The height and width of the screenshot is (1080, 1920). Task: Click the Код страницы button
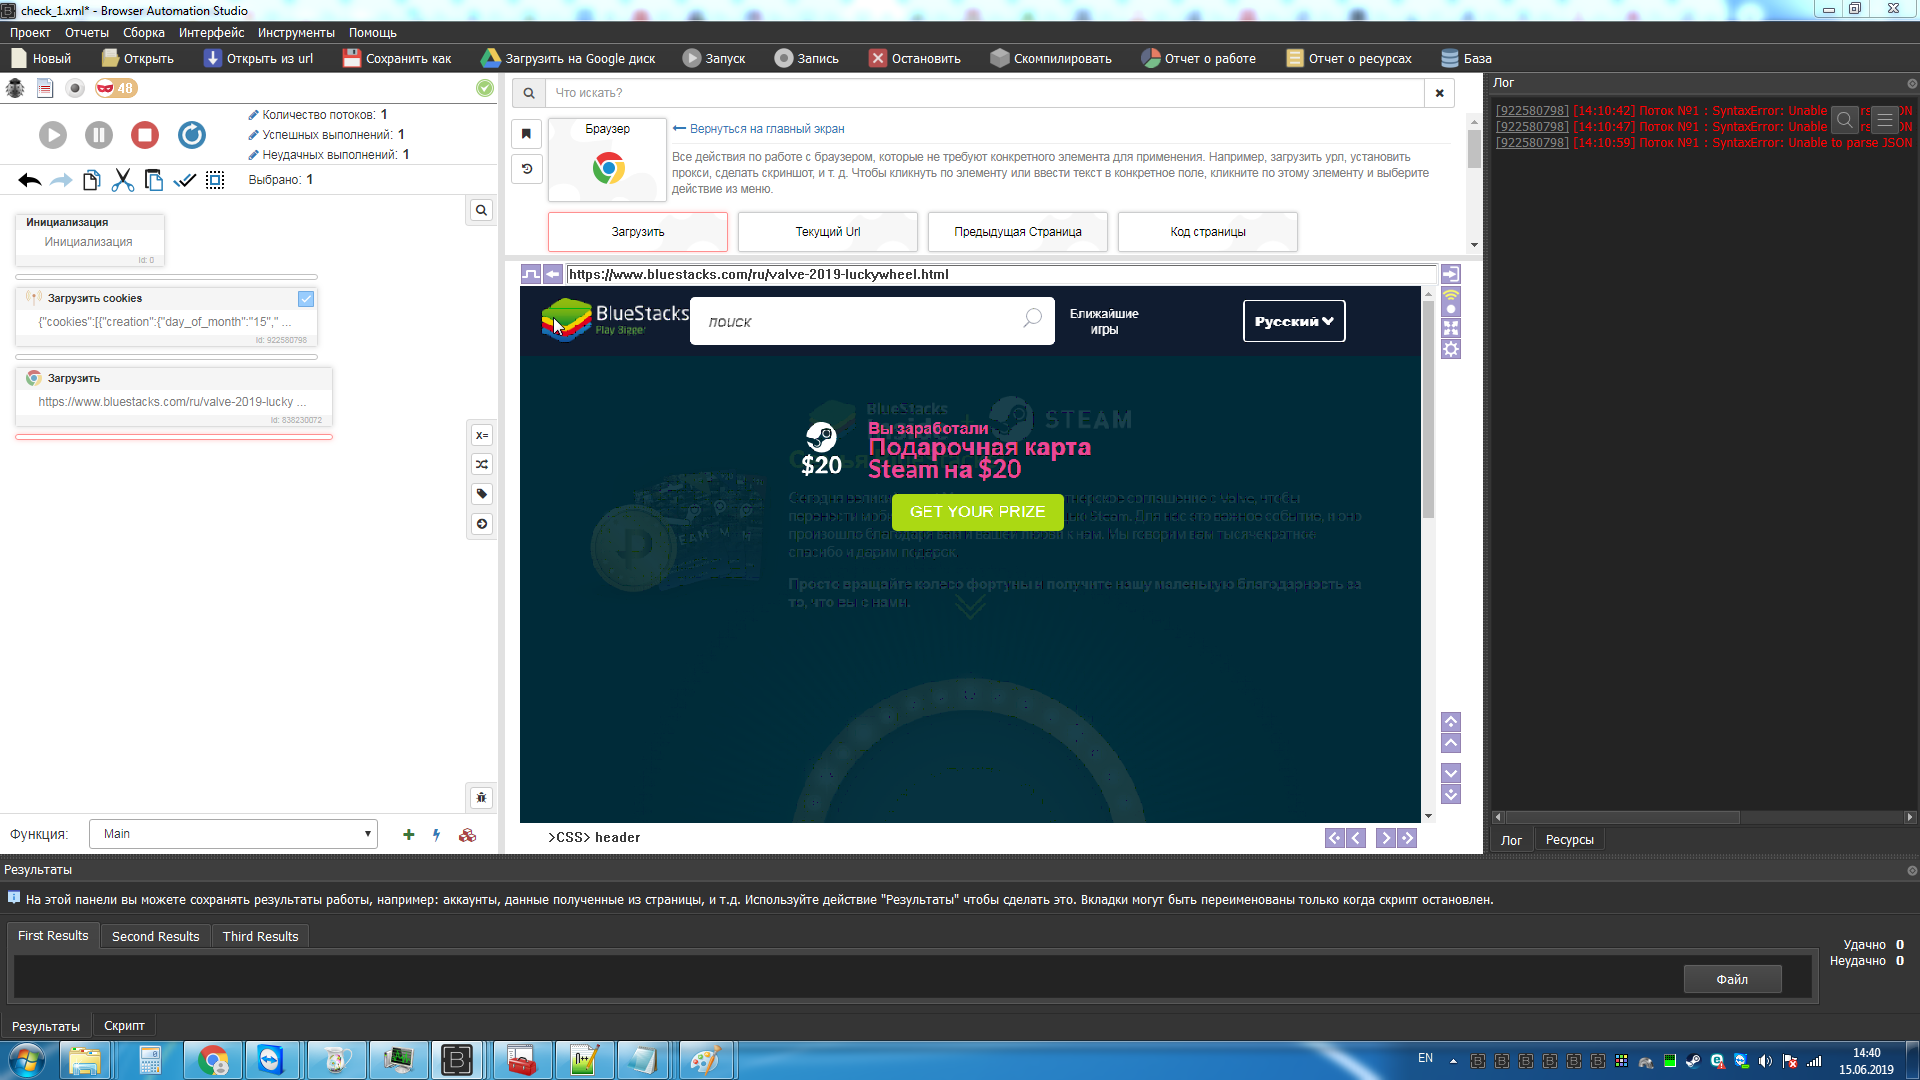(1208, 232)
